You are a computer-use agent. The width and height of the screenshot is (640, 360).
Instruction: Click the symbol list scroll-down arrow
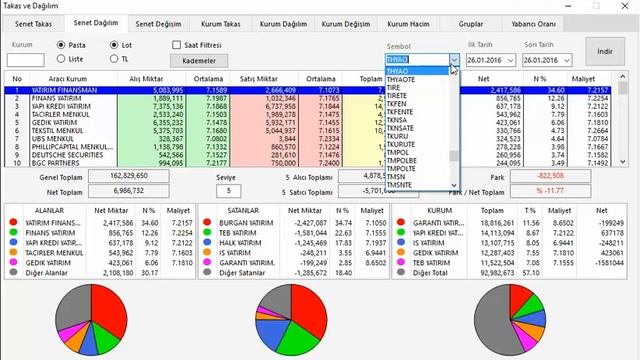(454, 185)
